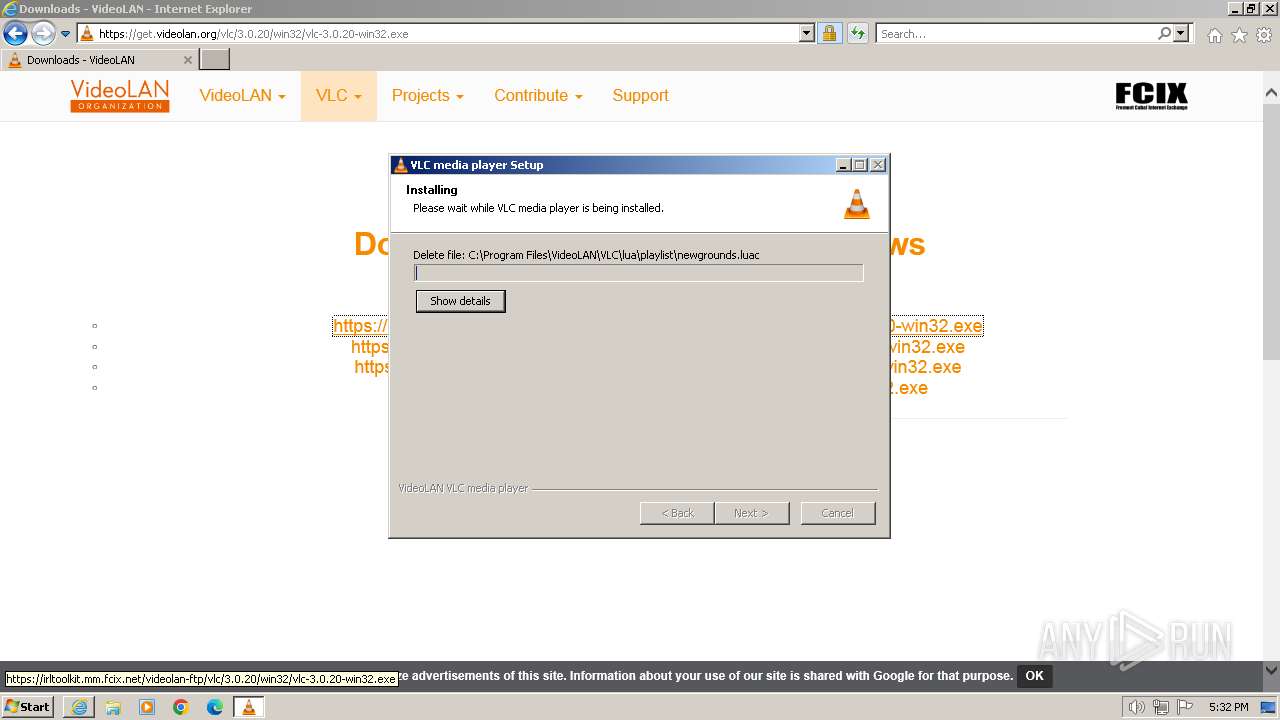Open File Explorer from the taskbar
1280x720 pixels.
tap(113, 707)
